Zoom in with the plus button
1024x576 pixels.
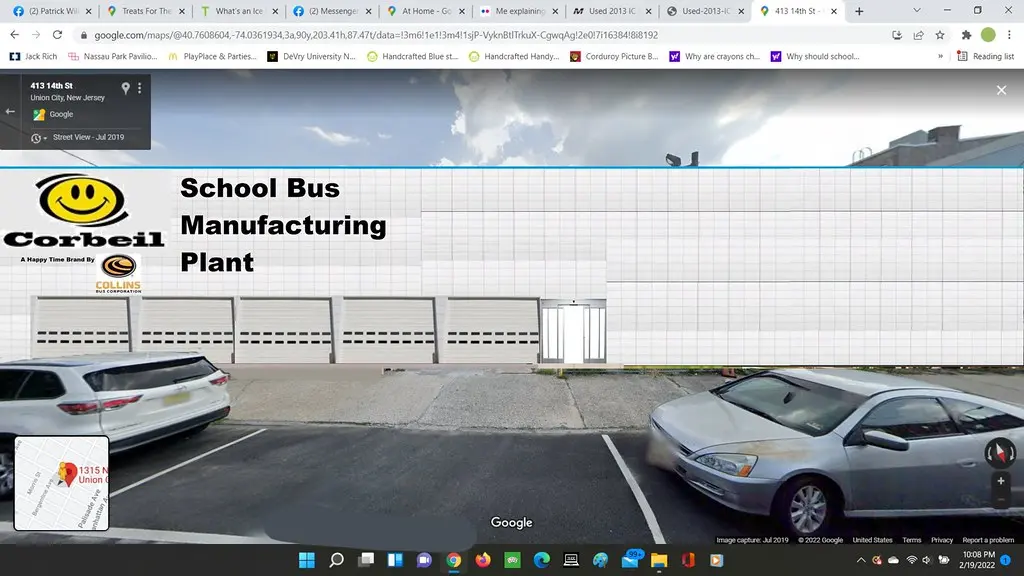[1000, 481]
